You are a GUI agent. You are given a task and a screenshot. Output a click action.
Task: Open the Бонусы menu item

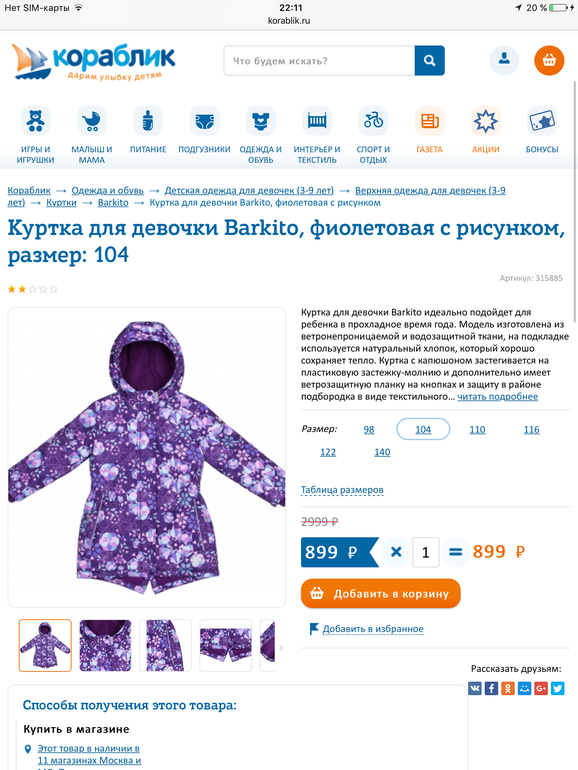click(x=542, y=149)
